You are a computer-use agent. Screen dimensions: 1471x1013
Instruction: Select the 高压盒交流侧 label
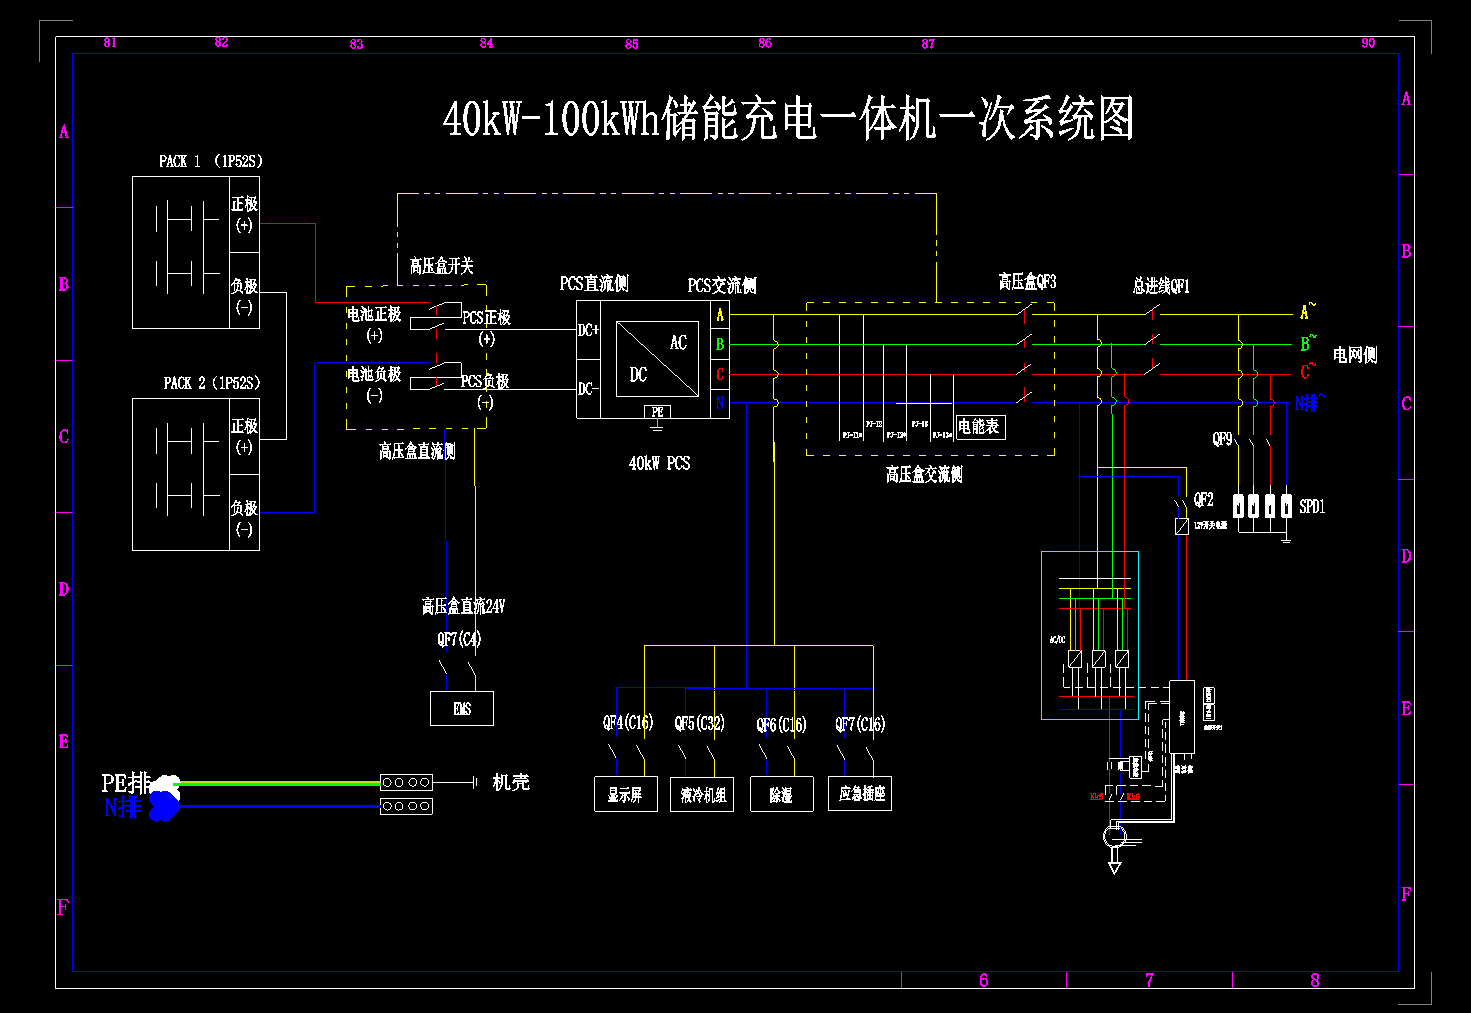(924, 475)
